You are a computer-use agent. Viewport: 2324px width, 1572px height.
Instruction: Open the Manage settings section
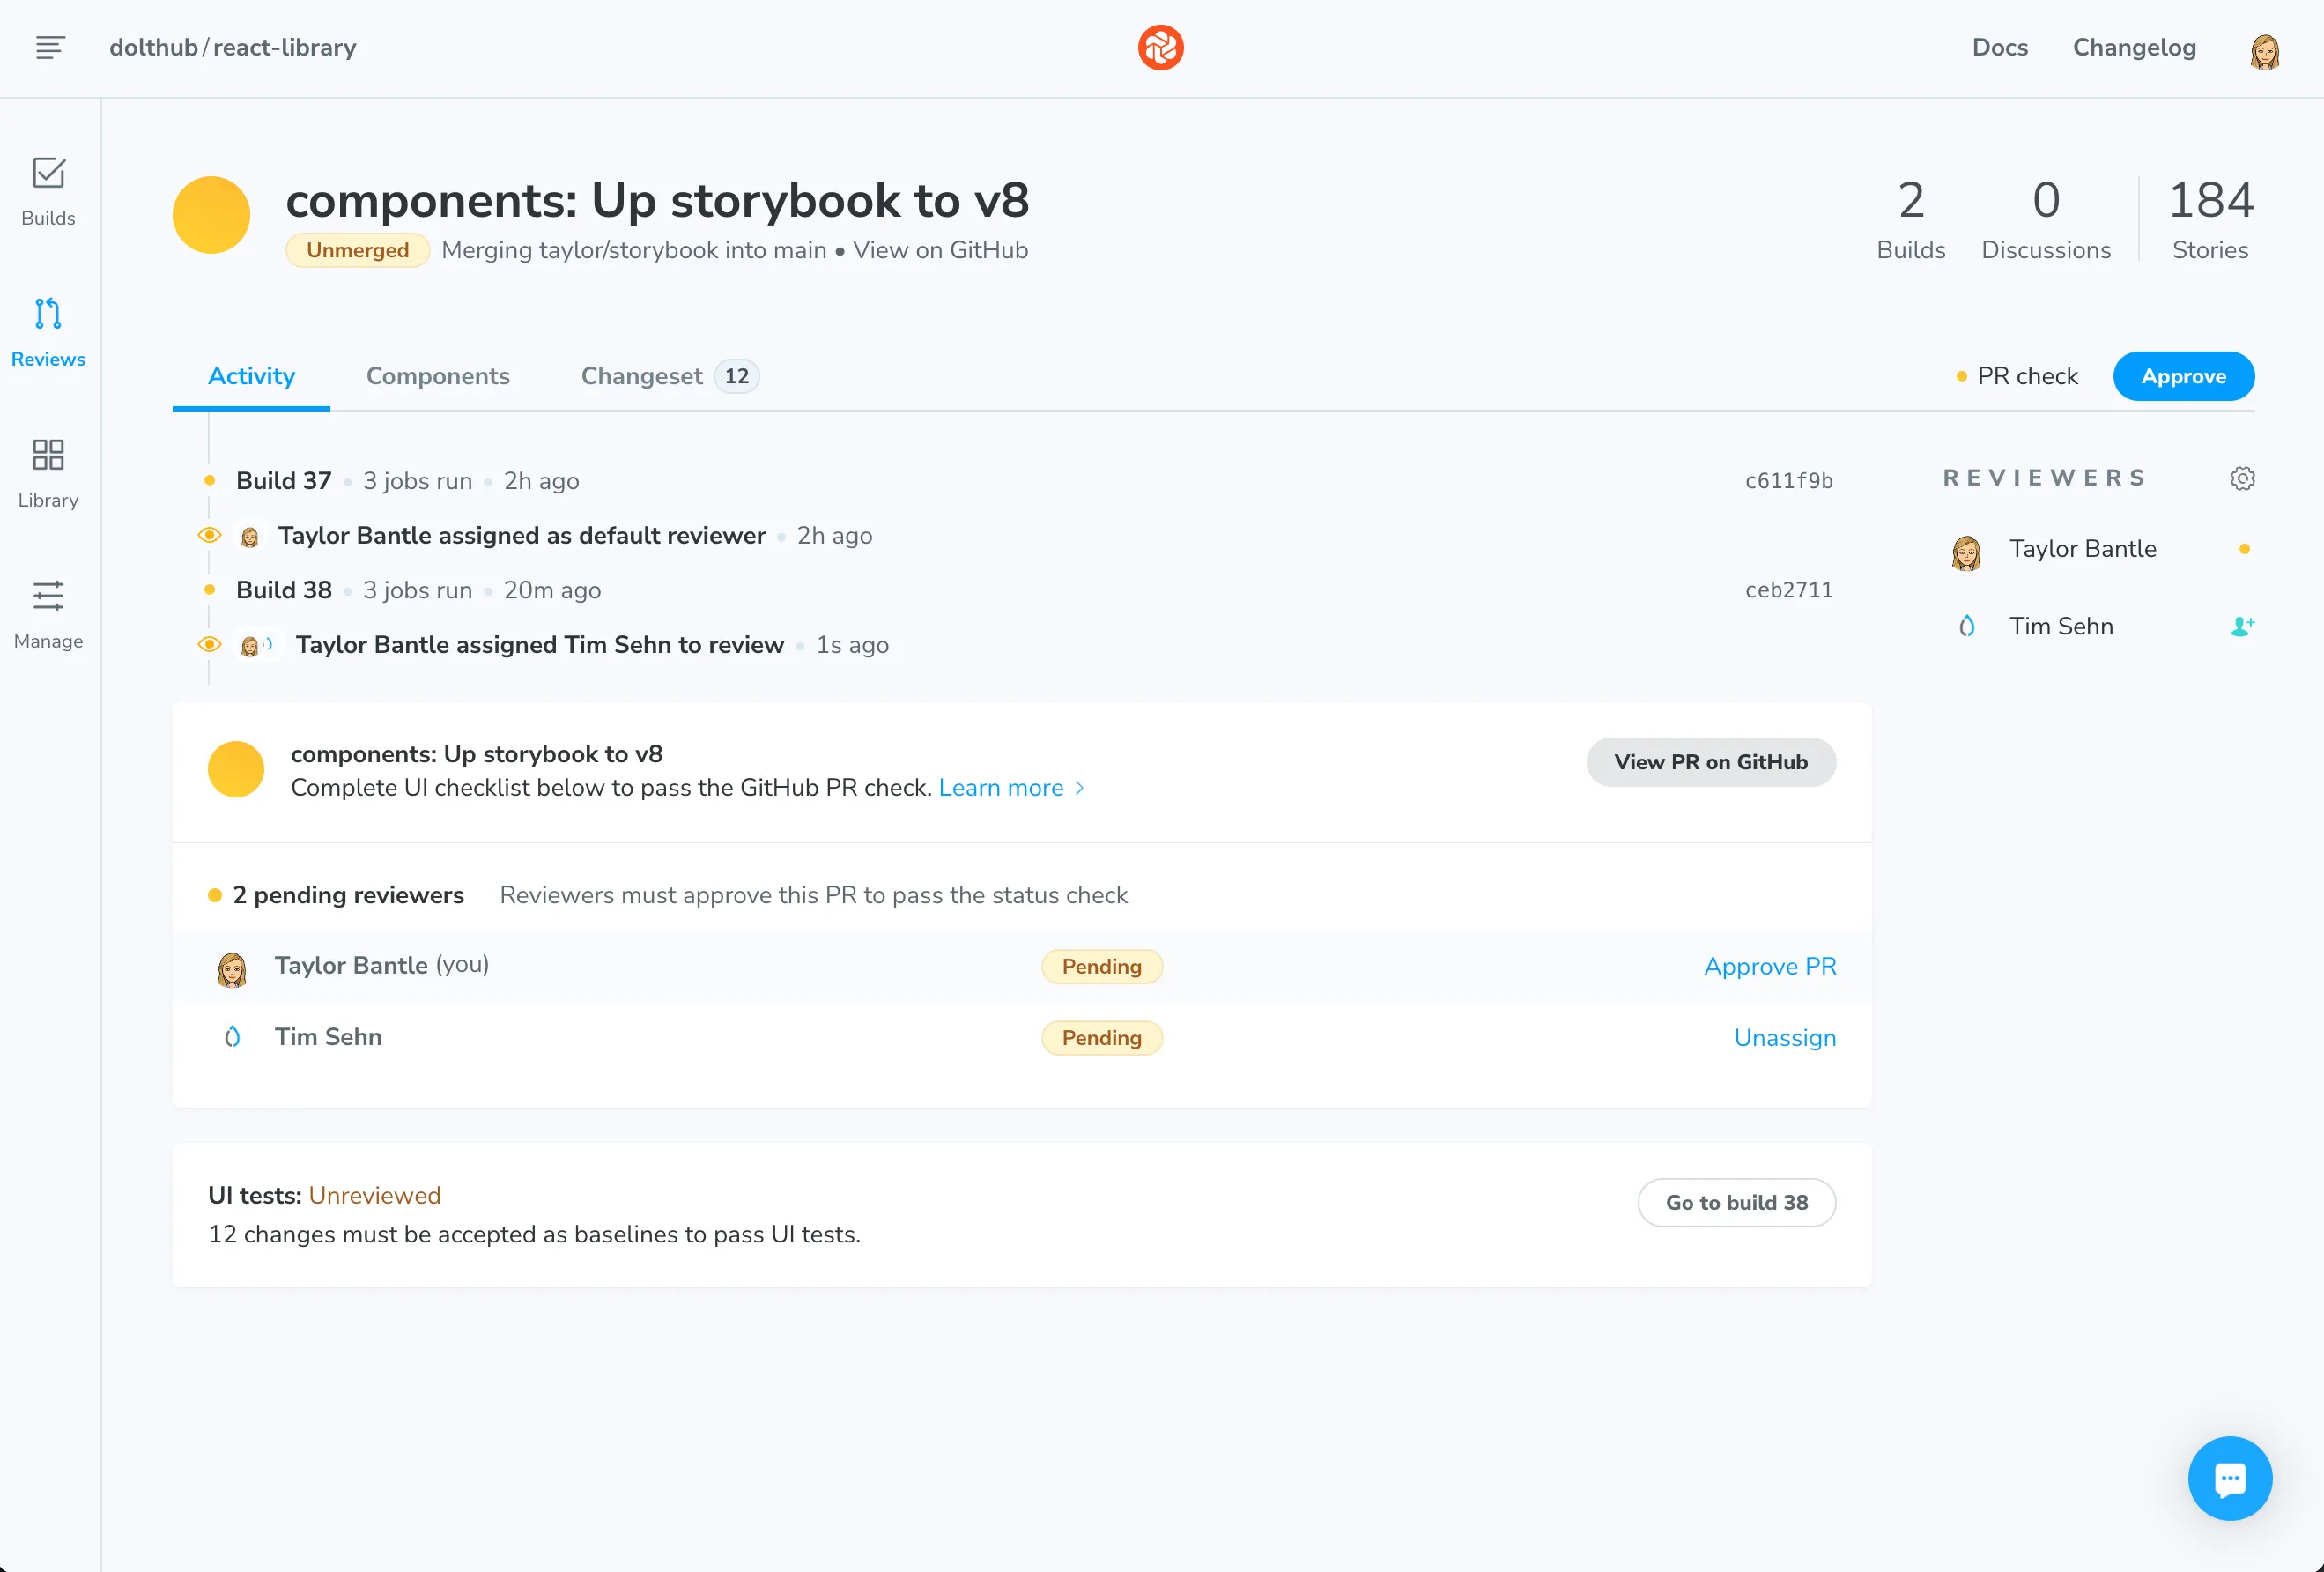click(x=48, y=614)
